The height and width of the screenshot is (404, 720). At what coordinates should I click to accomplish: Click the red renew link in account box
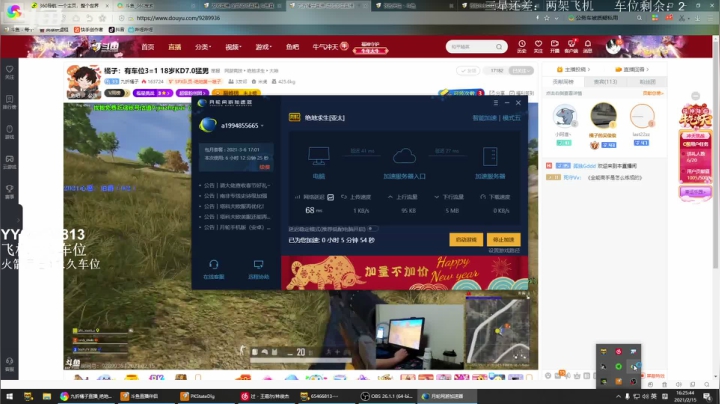coord(264,167)
